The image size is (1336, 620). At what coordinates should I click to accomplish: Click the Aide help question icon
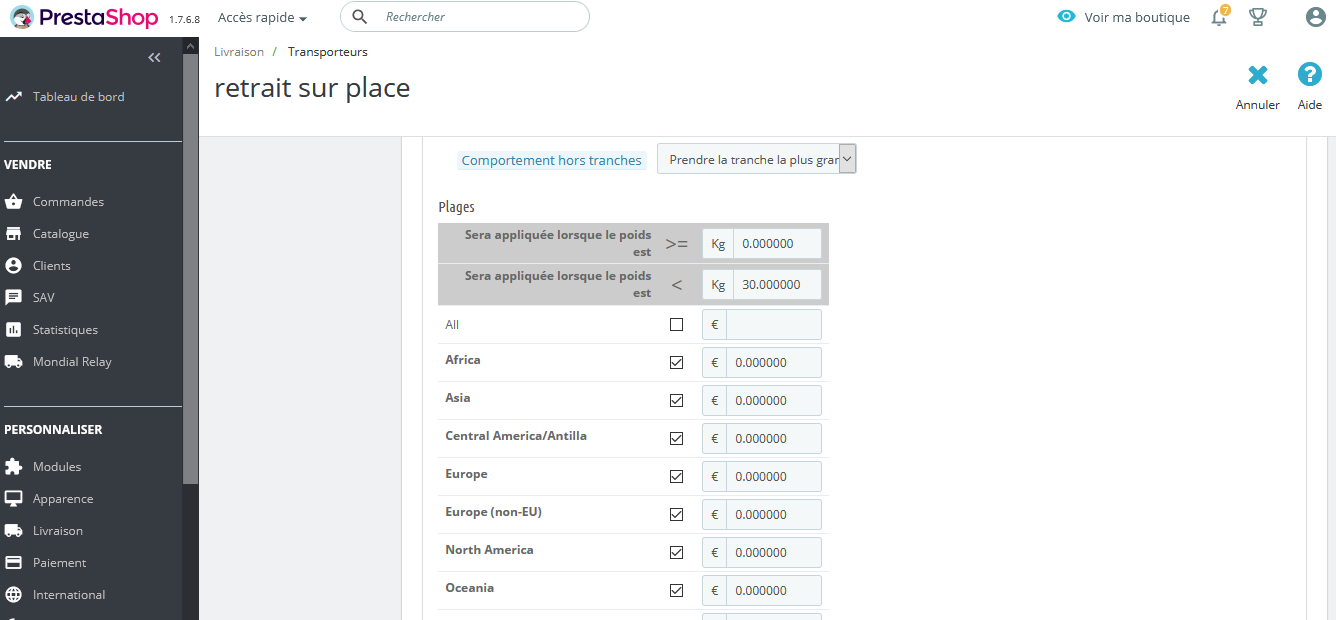[1310, 75]
